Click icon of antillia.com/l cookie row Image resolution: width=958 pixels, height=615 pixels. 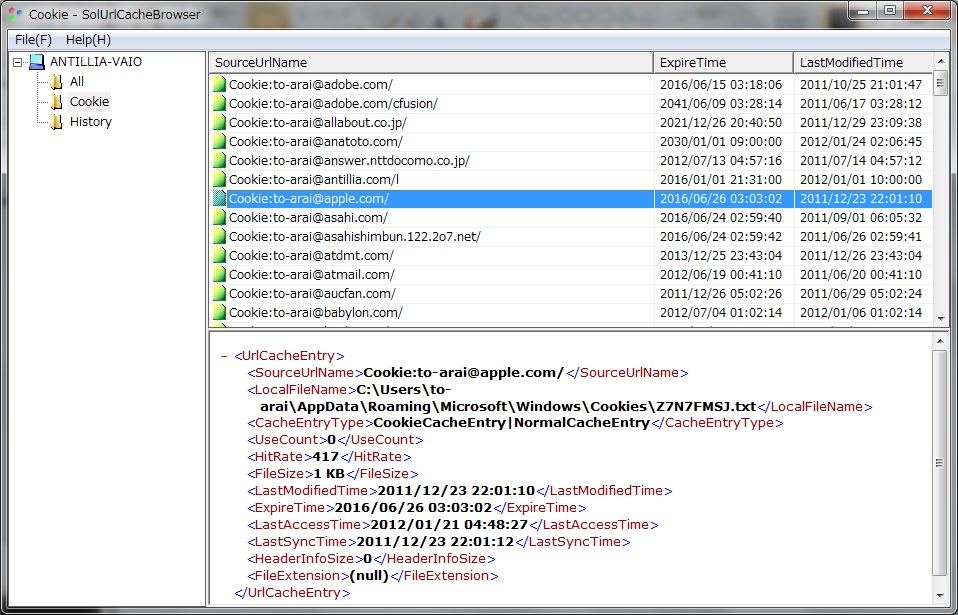click(219, 180)
